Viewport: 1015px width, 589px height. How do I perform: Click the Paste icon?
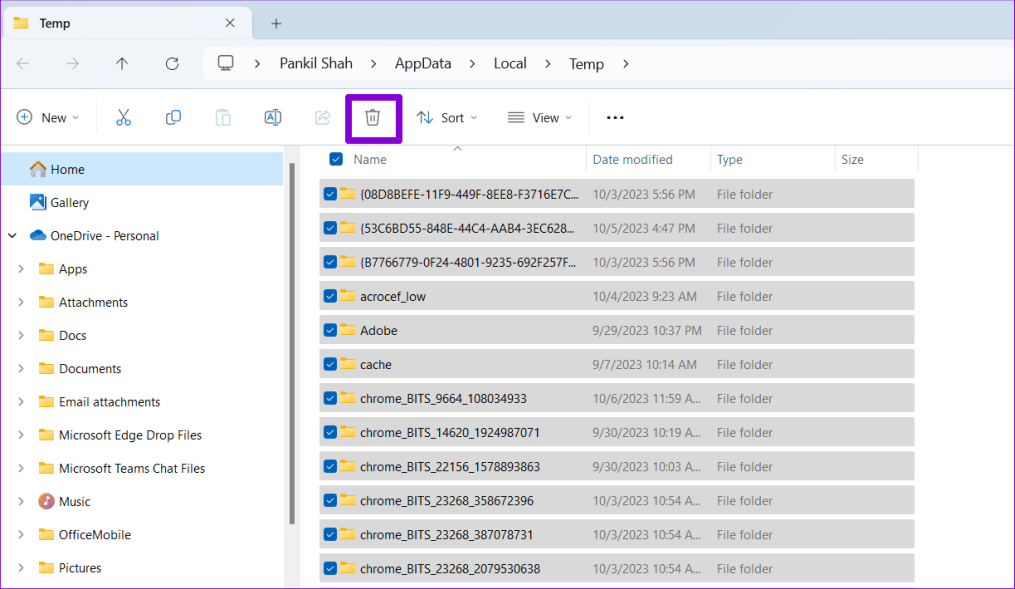(223, 117)
